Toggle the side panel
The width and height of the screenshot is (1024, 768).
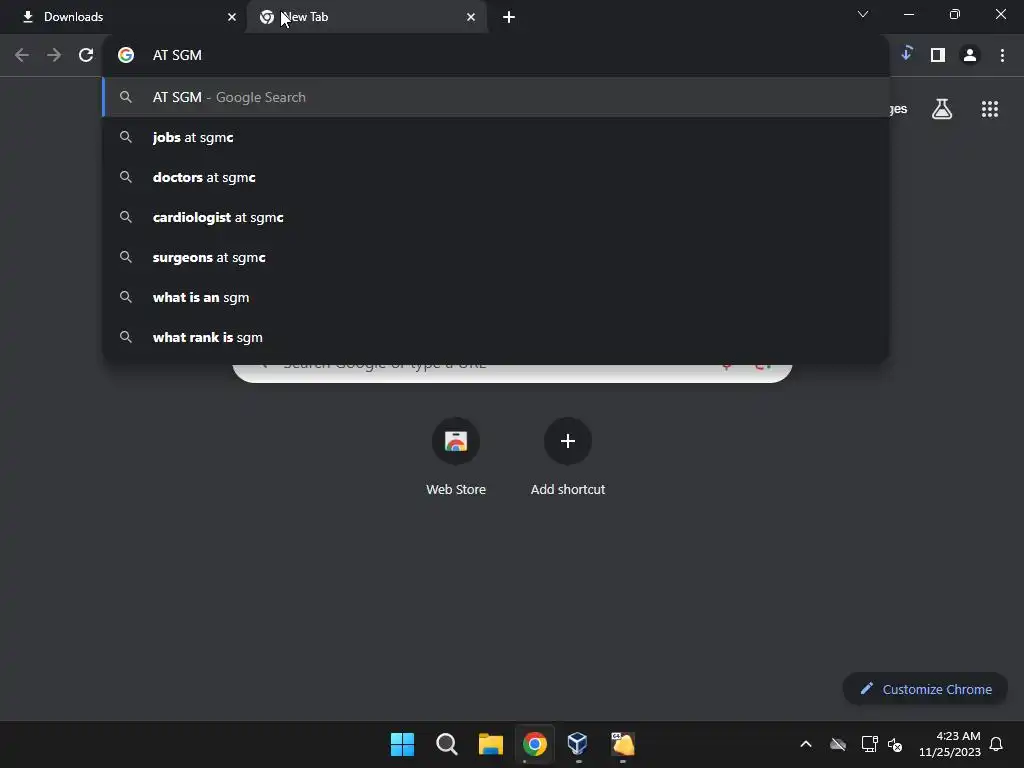(x=938, y=55)
